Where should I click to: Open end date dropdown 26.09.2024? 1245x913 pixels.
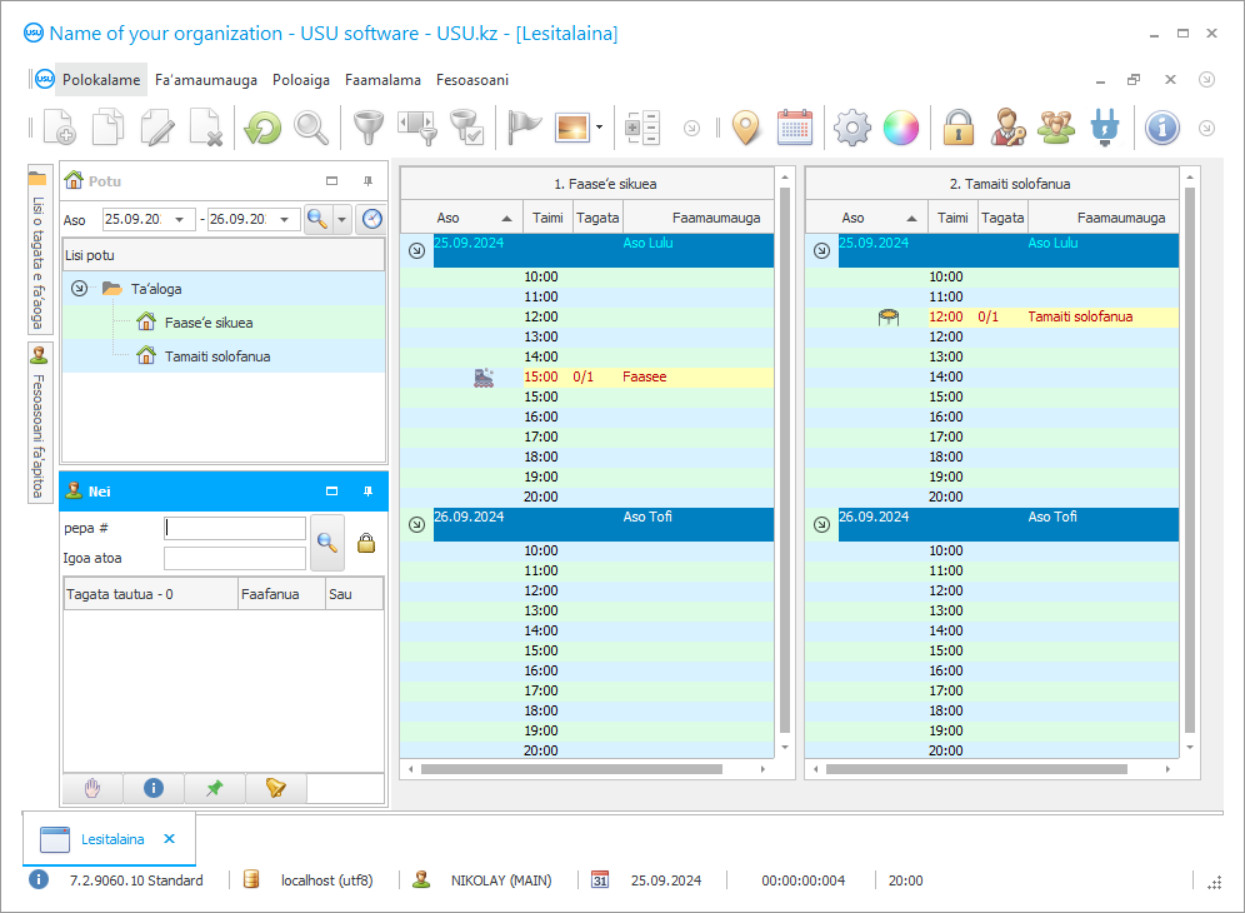[x=287, y=219]
